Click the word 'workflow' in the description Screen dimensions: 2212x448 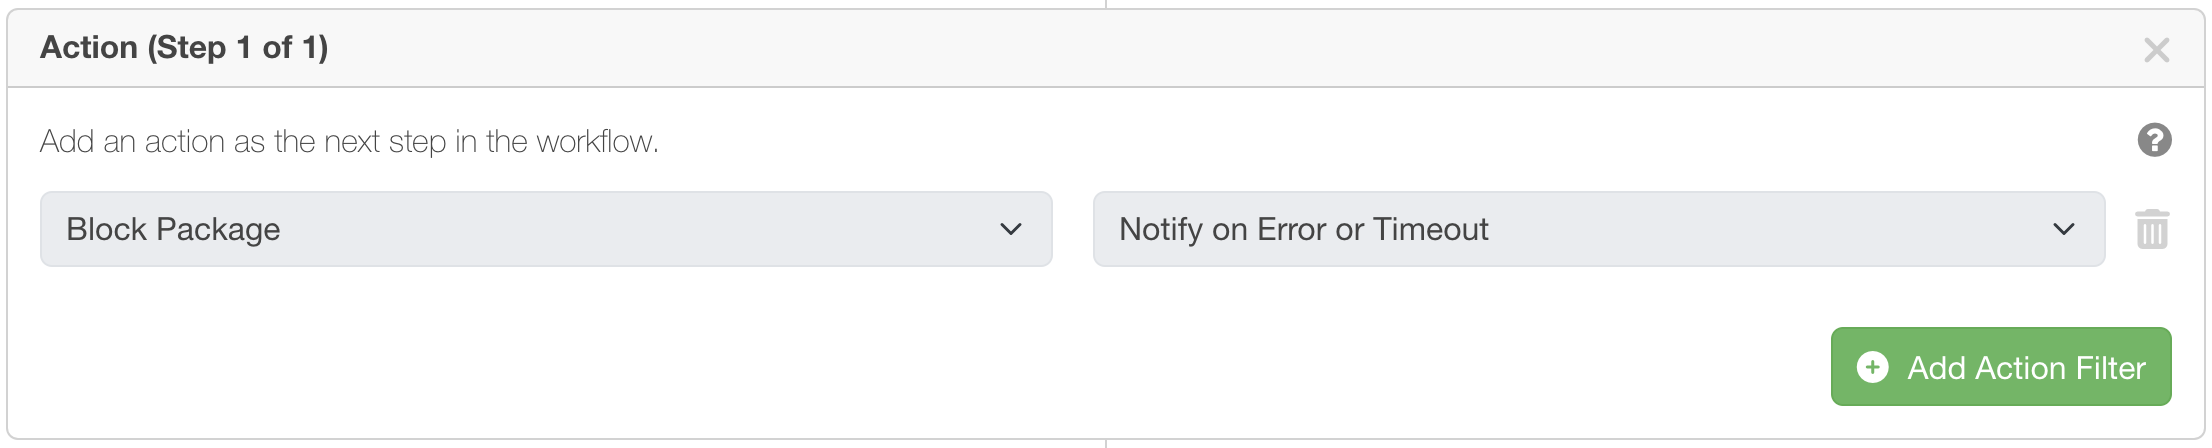click(594, 142)
